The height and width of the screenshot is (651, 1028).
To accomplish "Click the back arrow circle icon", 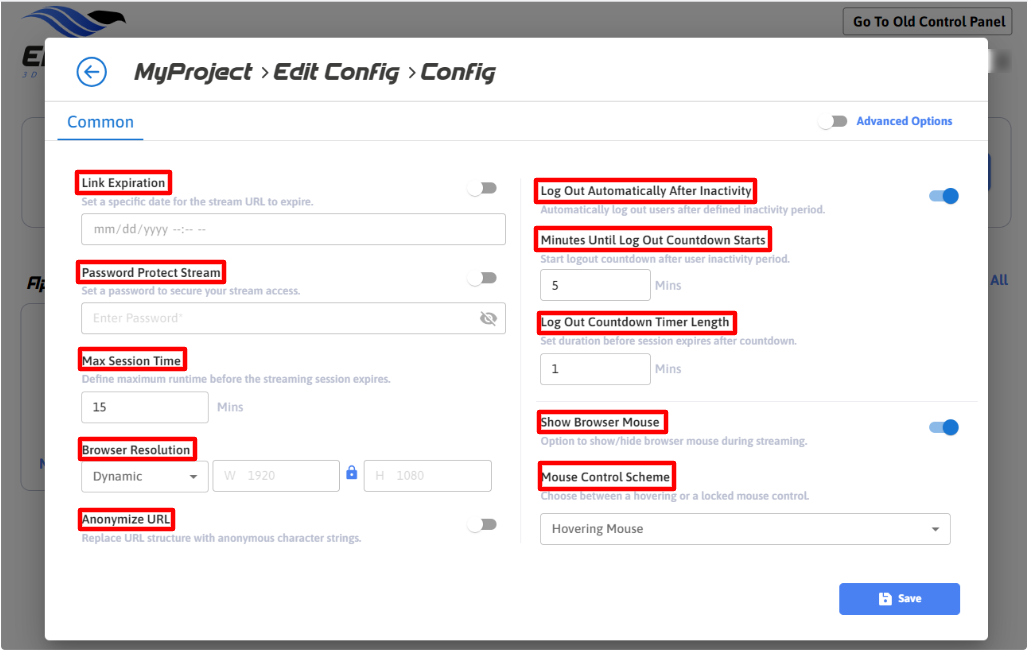I will tap(91, 72).
